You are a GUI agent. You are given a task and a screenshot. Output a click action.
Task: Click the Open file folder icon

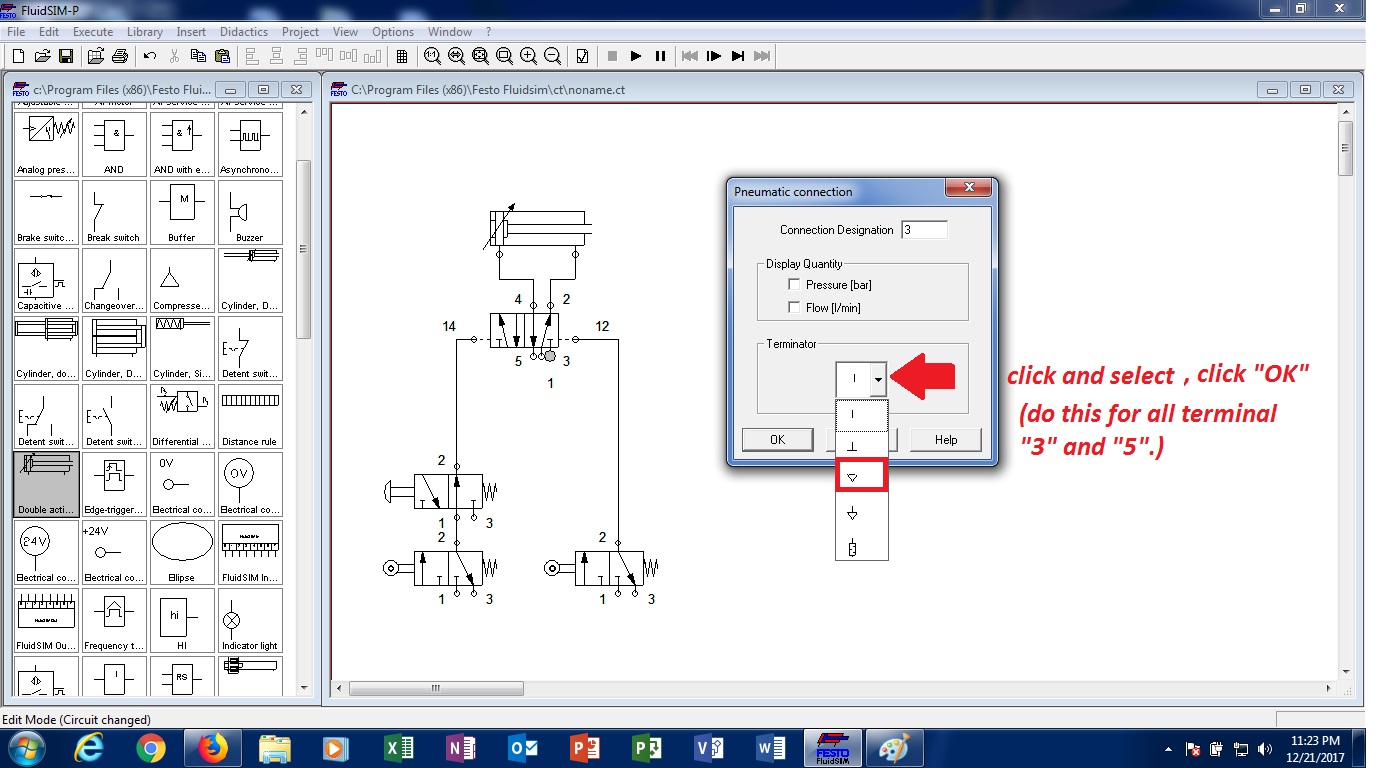pyautogui.click(x=42, y=56)
